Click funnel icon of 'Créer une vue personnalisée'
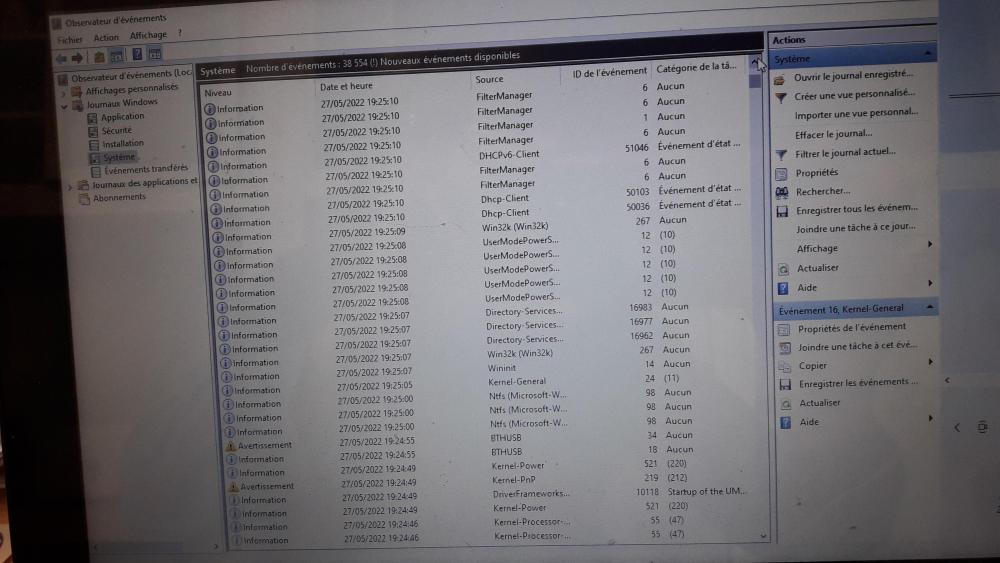 click(781, 98)
